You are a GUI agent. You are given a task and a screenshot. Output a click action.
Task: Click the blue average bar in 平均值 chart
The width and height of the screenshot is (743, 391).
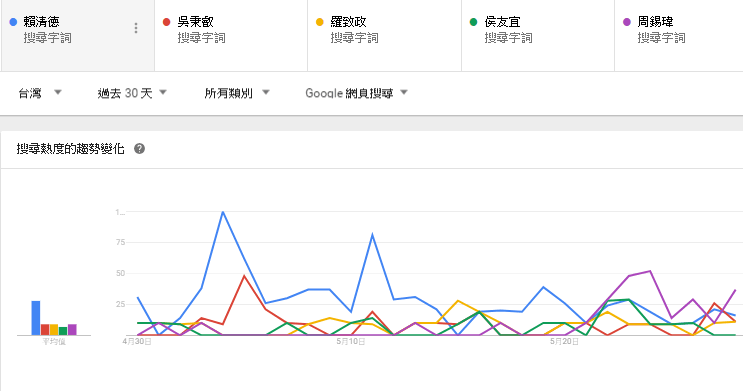click(x=36, y=318)
